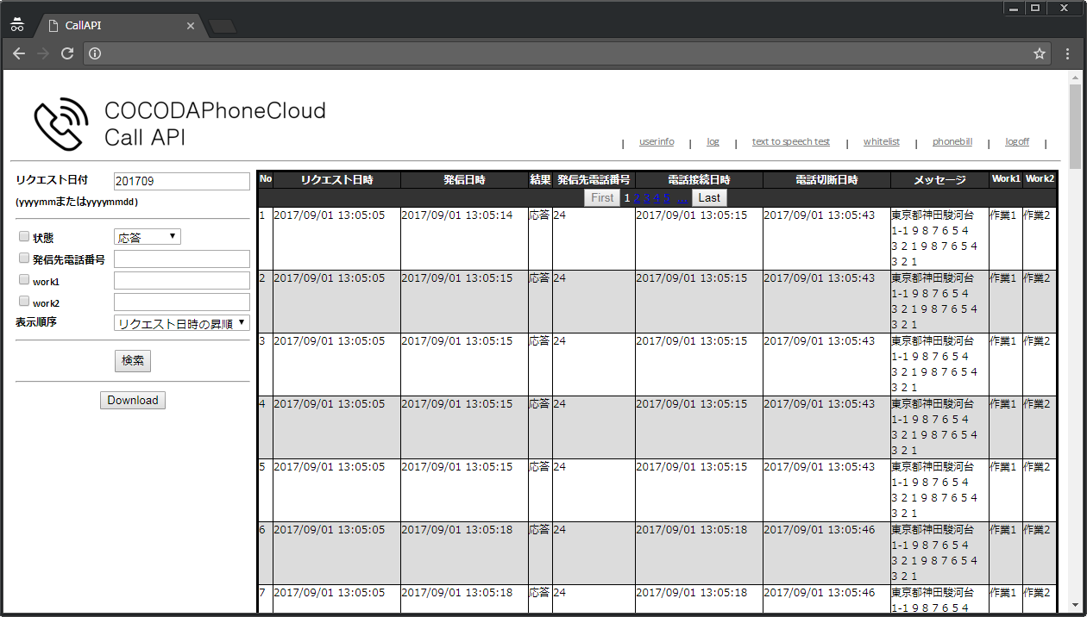Click row 7 発信日時 cell 13:05:18
This screenshot has width=1087, height=617.
(464, 599)
